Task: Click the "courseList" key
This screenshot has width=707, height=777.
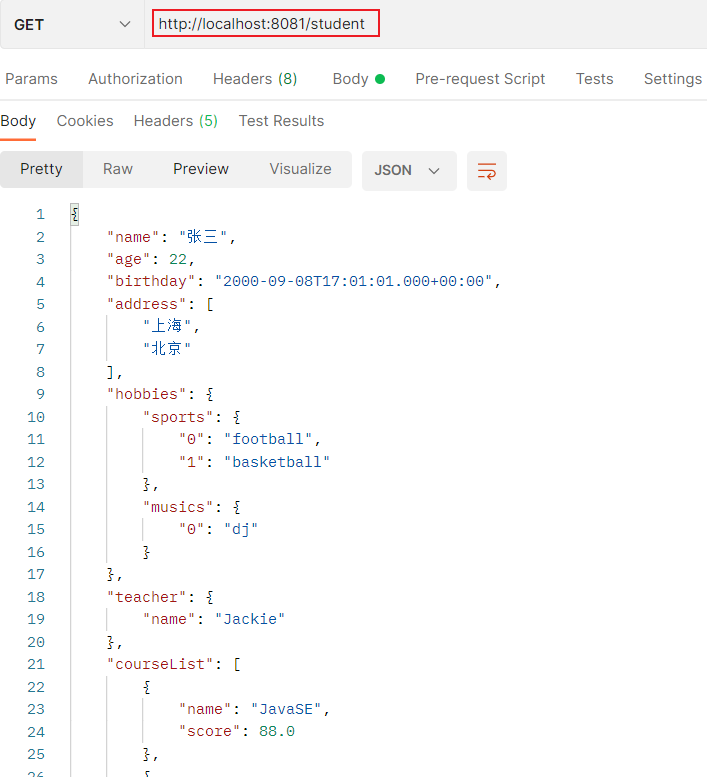Action: 160,664
